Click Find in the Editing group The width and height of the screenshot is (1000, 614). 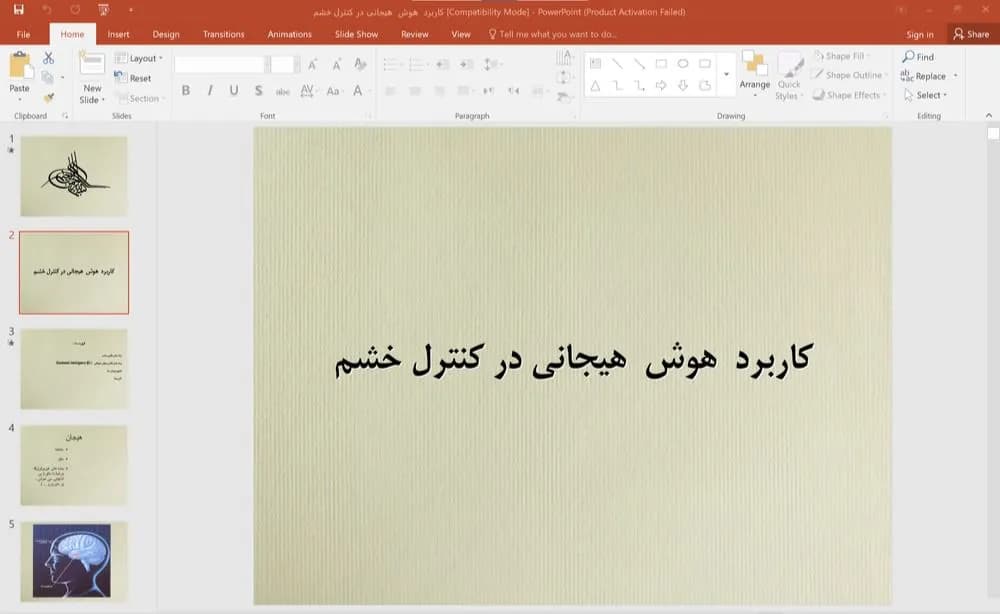918,57
